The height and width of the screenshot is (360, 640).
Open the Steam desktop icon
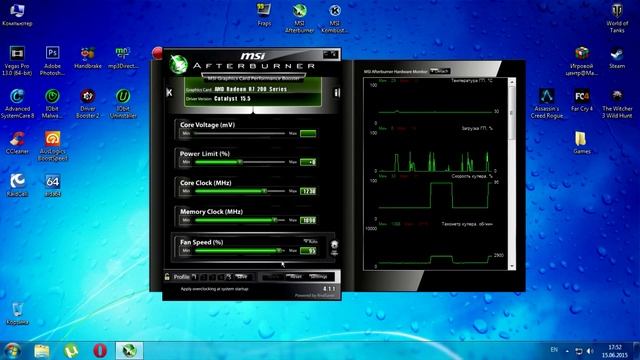pyautogui.click(x=617, y=57)
